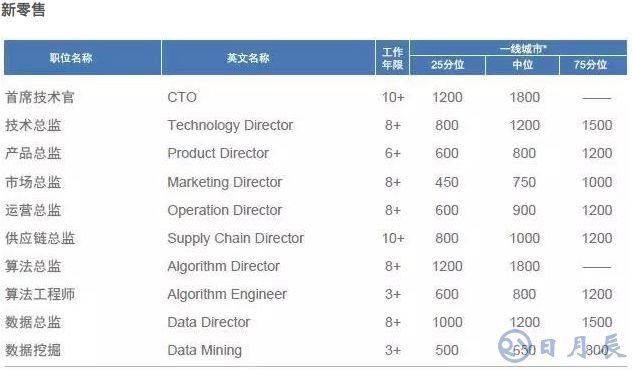Click the watermark logo icon
Viewport: 633px width, 370px height.
pyautogui.click(x=514, y=345)
